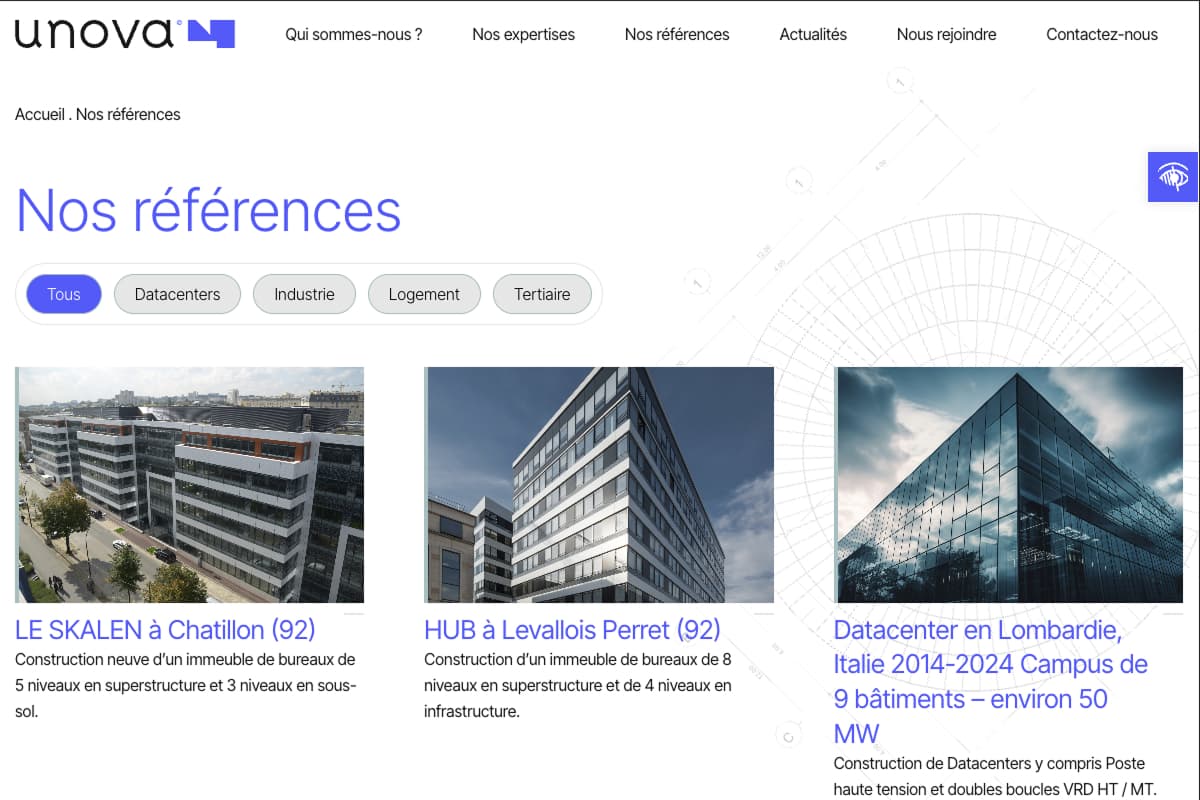Open the Lombardie datacenter glass building image

1009,485
